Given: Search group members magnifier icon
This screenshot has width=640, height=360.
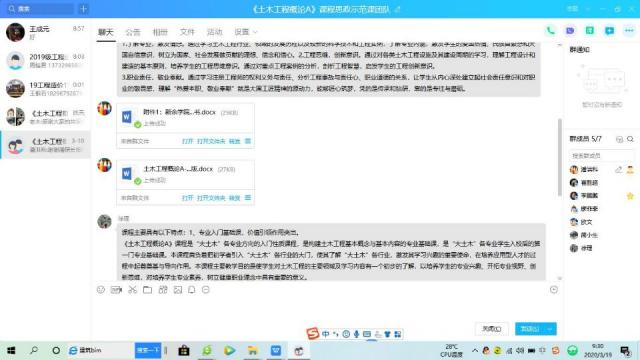Looking at the screenshot, I should [x=630, y=139].
